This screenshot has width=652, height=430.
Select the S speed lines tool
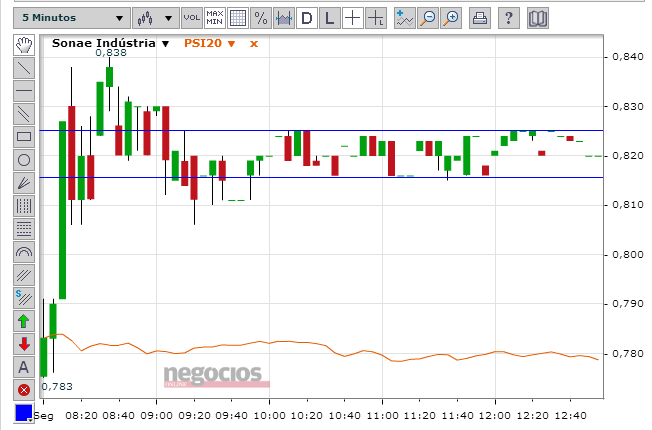[x=24, y=298]
